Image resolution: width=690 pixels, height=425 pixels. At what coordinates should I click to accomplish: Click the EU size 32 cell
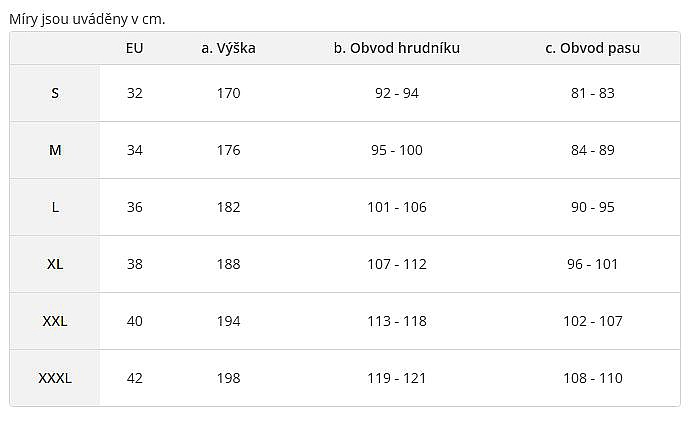click(135, 93)
